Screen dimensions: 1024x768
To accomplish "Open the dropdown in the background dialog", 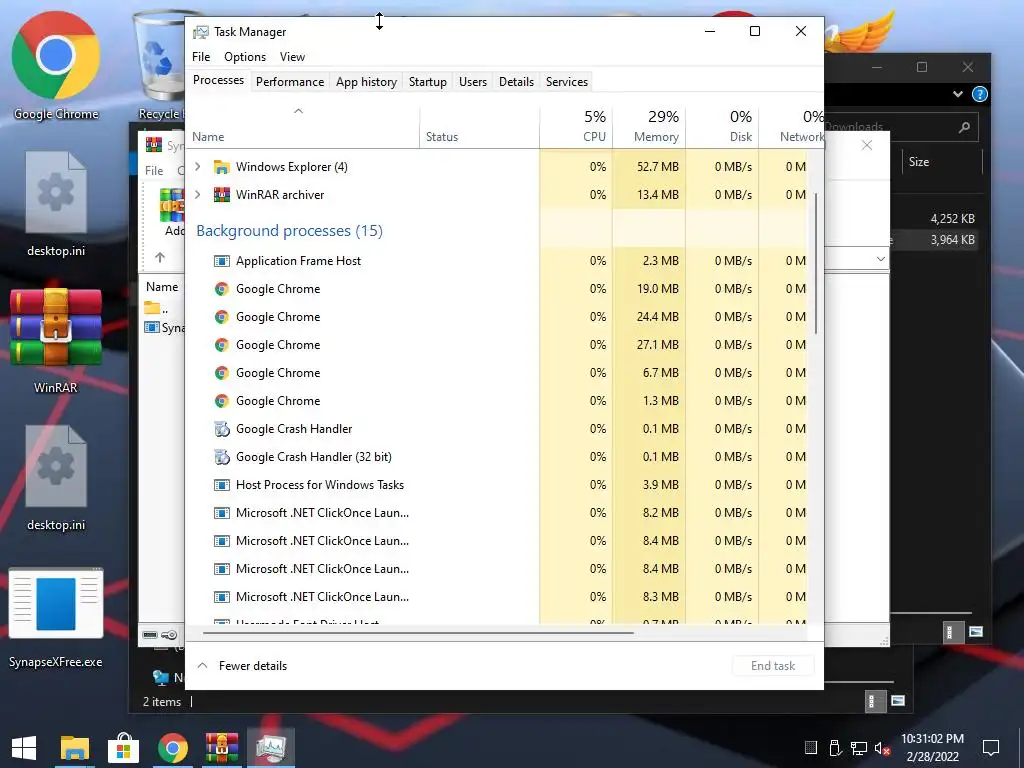I will coord(880,259).
